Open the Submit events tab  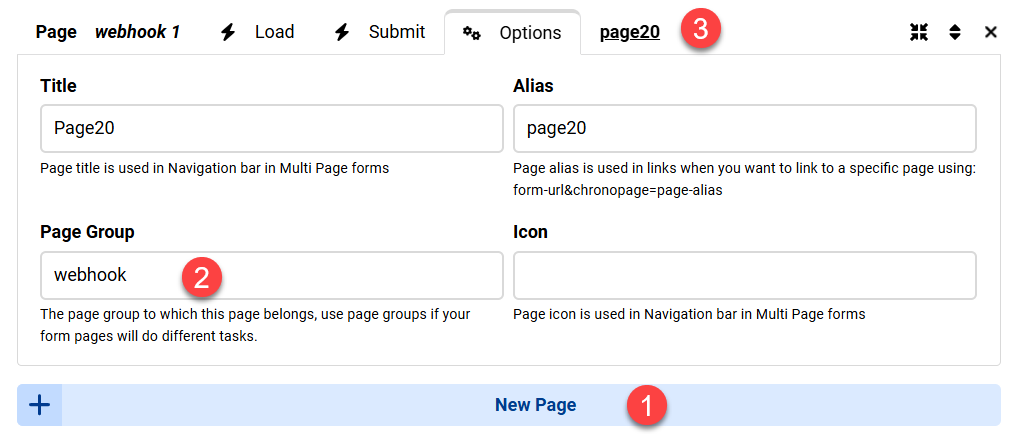tap(380, 32)
